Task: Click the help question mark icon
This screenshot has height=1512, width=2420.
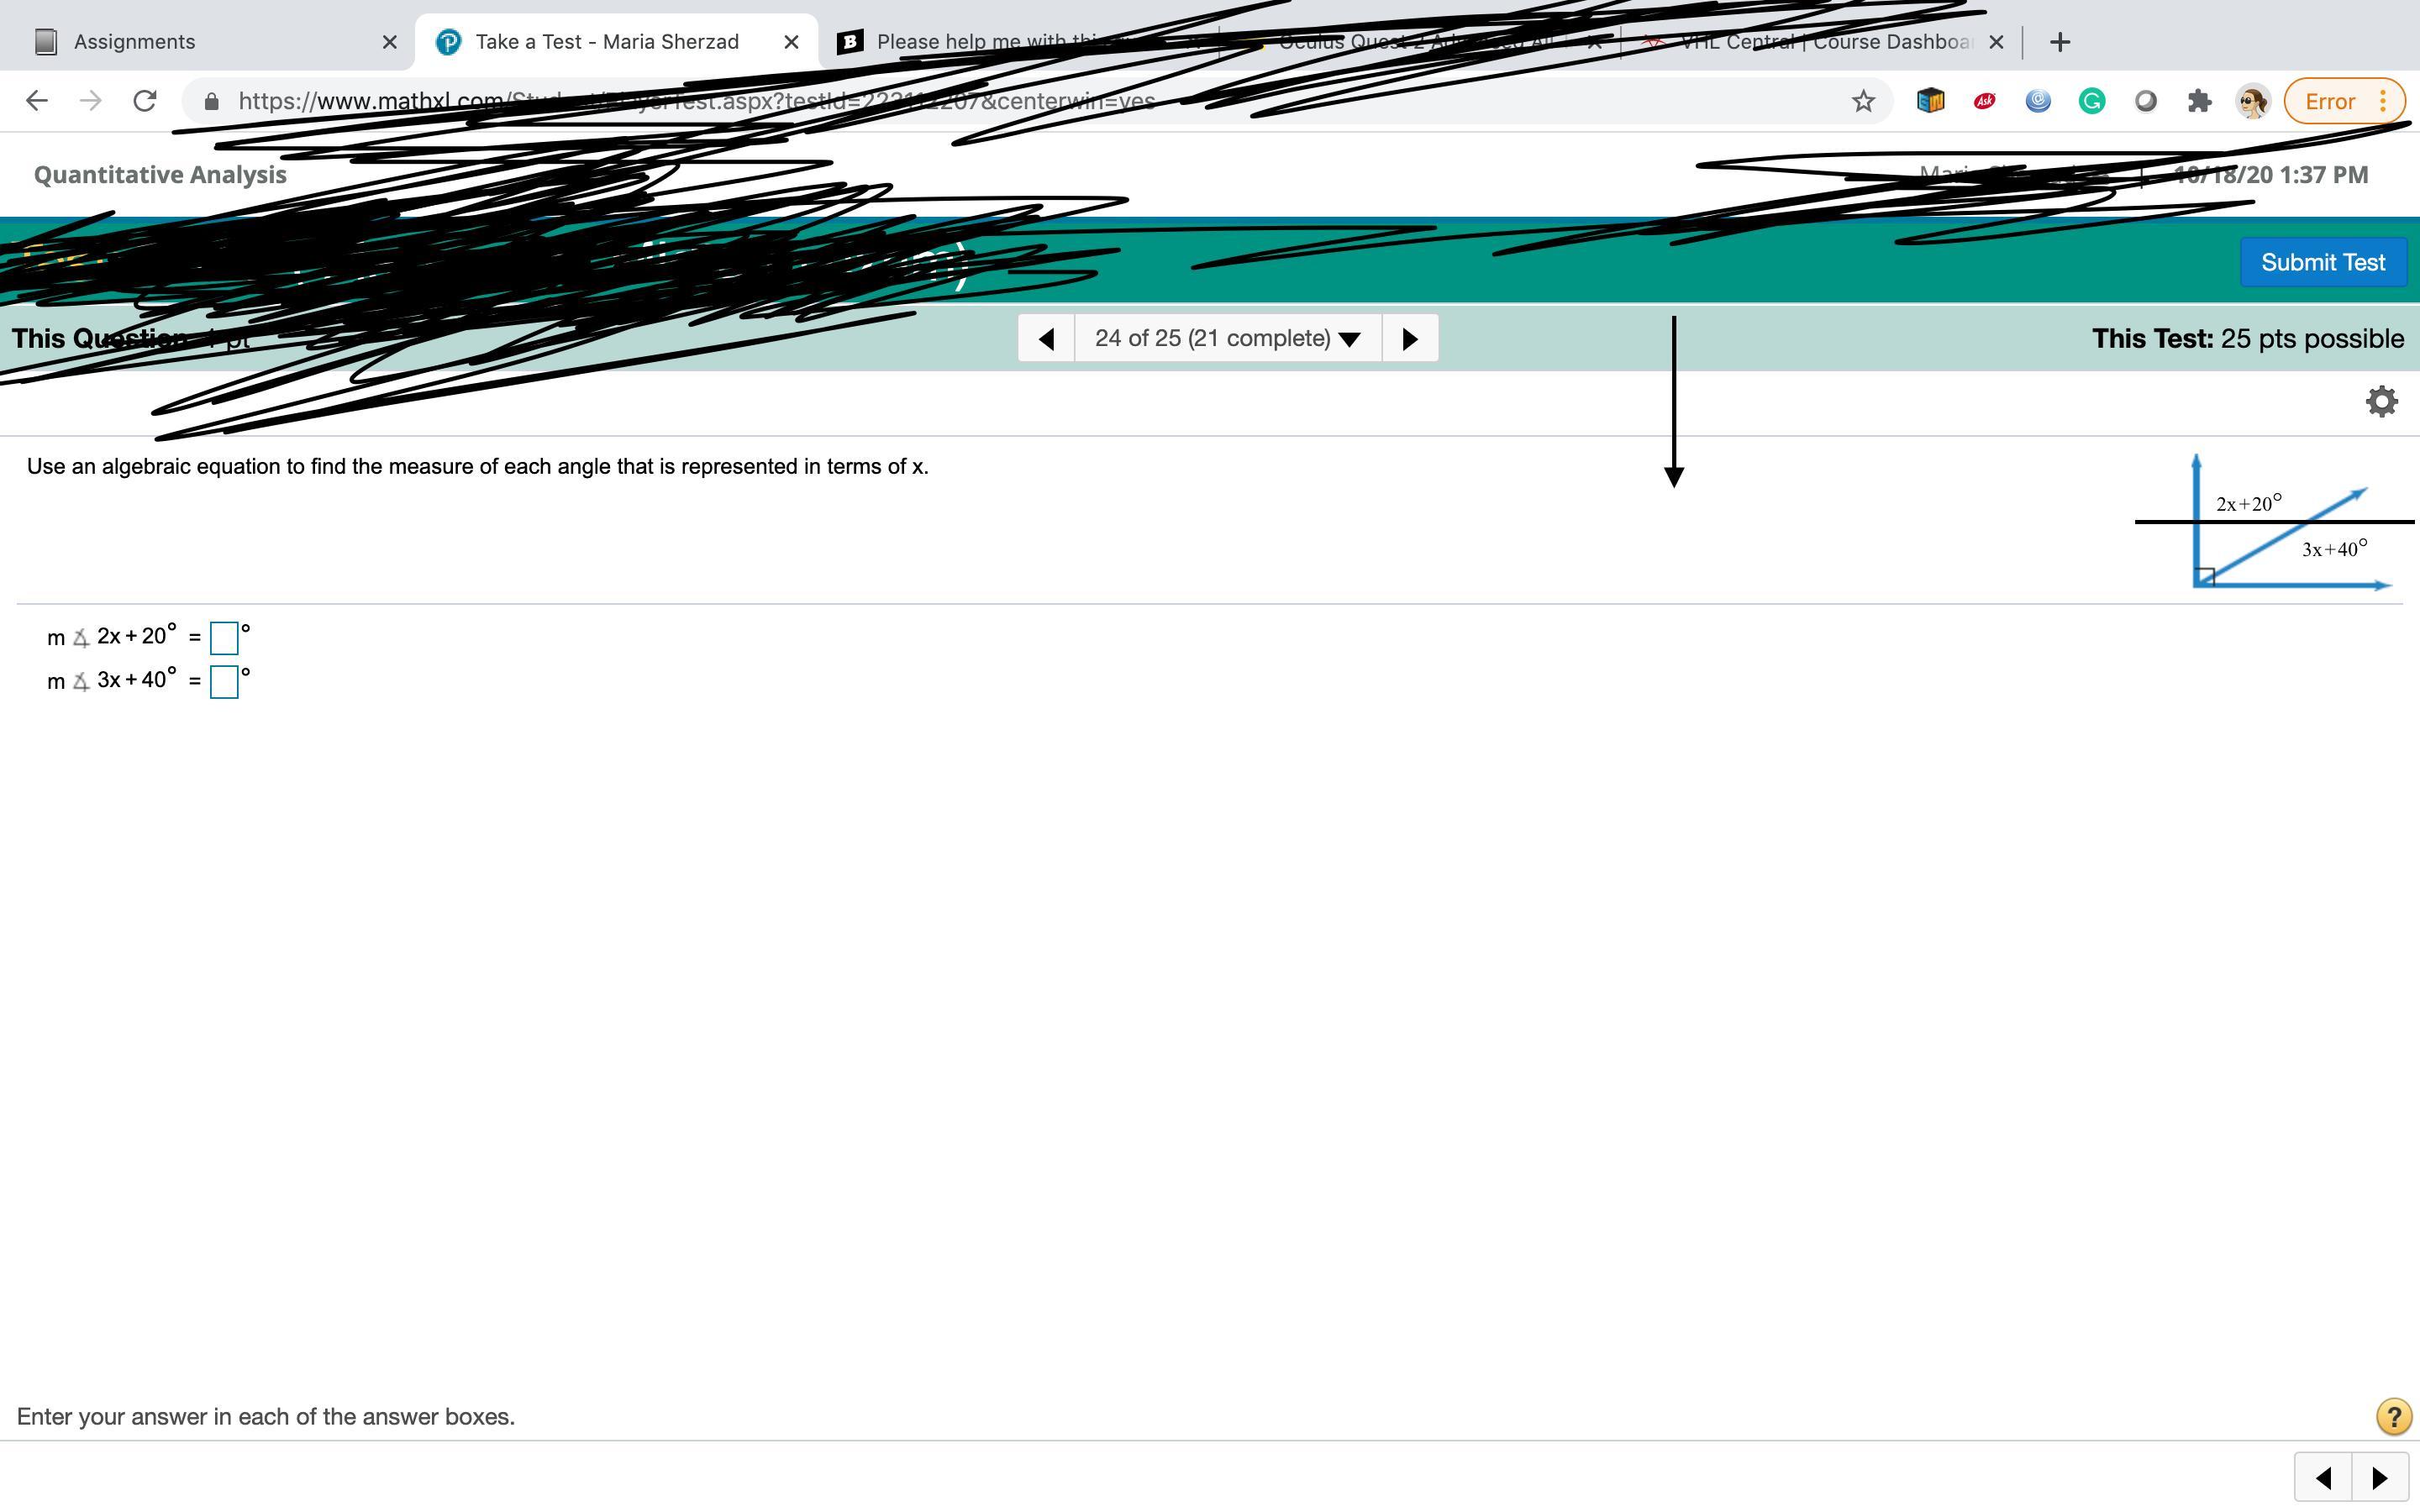Action: (2391, 1416)
